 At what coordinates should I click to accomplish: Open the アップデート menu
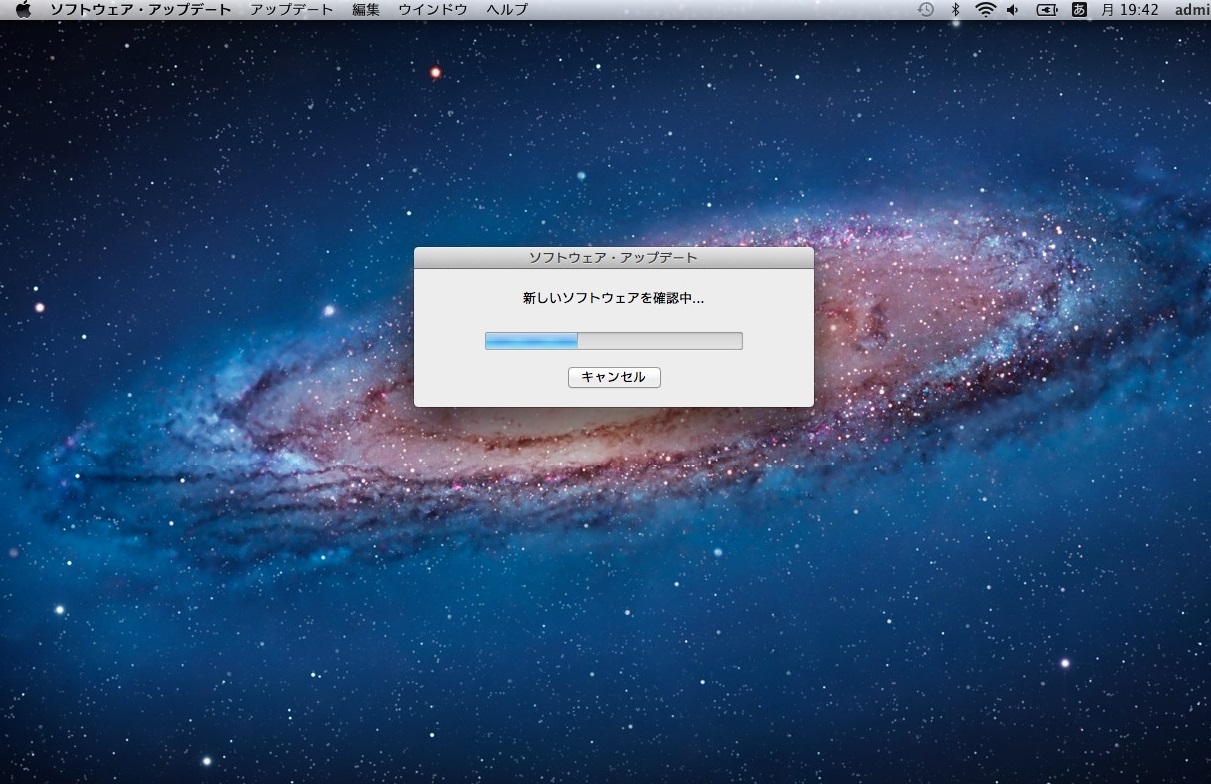pyautogui.click(x=292, y=10)
